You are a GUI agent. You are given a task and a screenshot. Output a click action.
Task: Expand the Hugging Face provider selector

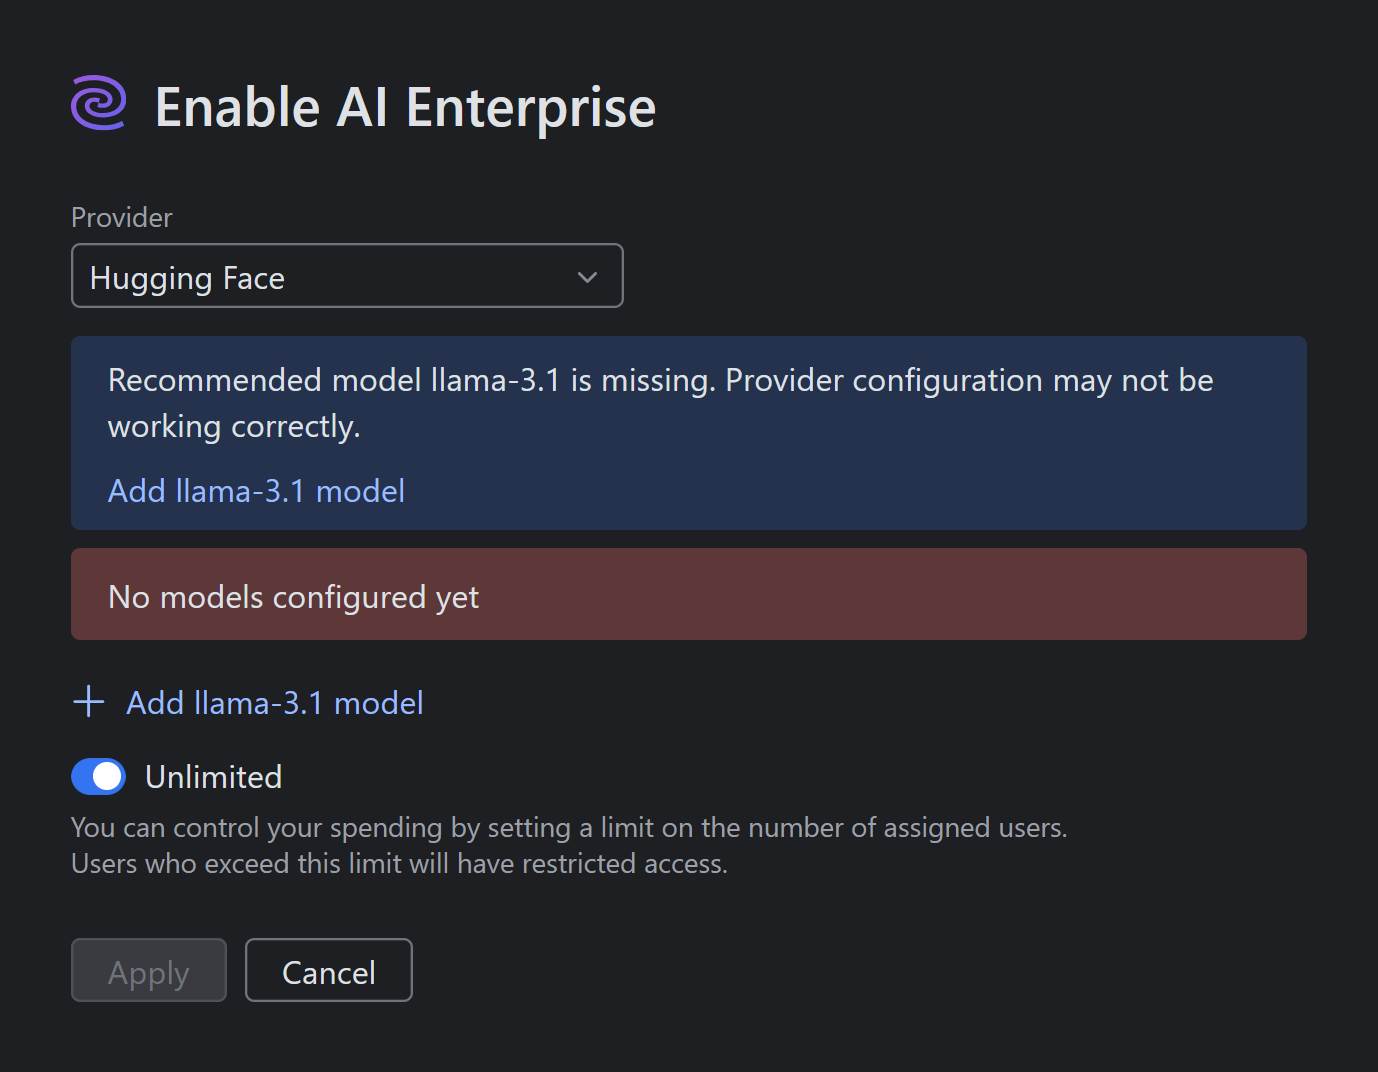[347, 276]
